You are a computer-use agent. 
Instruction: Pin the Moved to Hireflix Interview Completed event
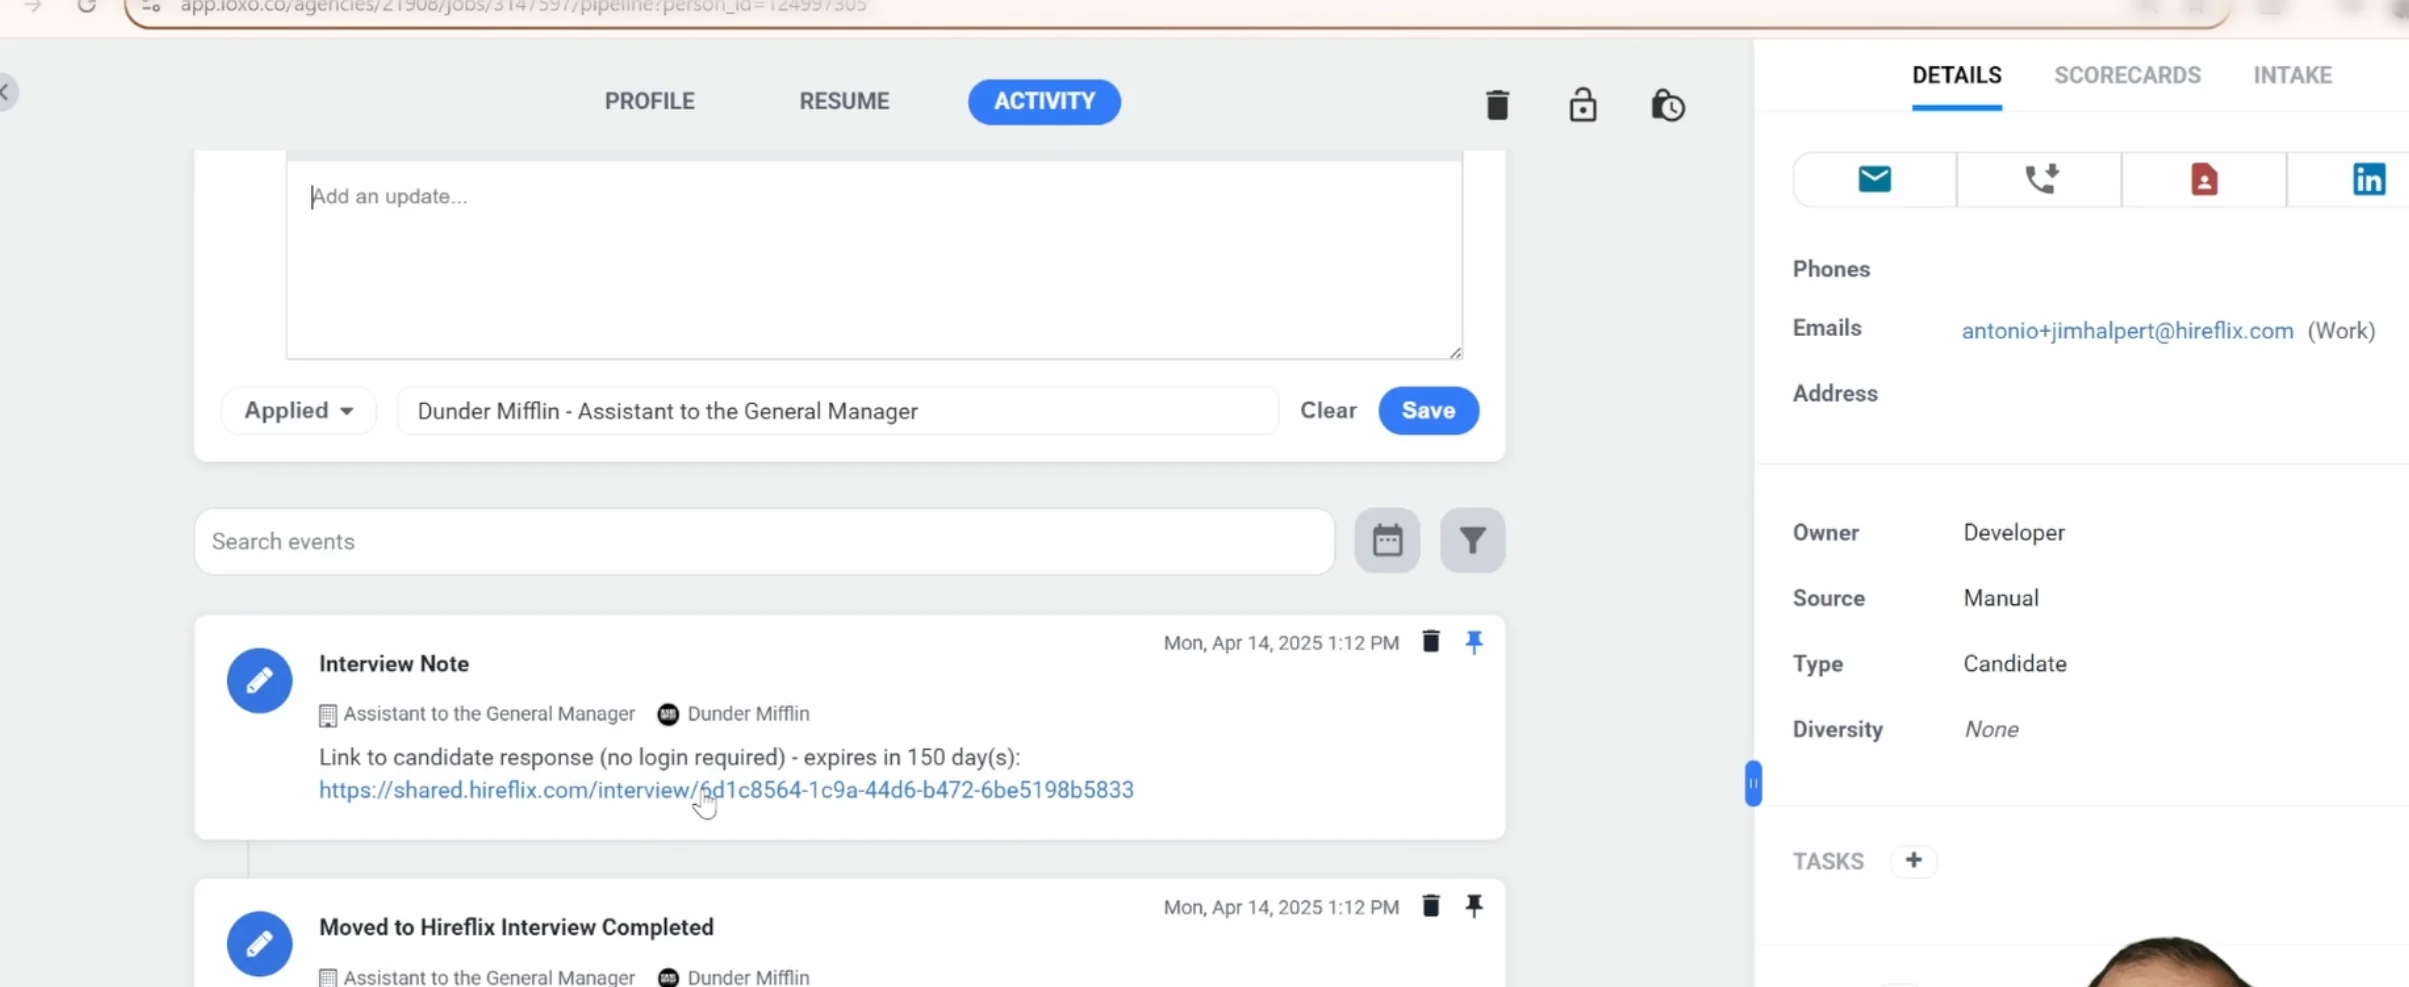[1474, 906]
